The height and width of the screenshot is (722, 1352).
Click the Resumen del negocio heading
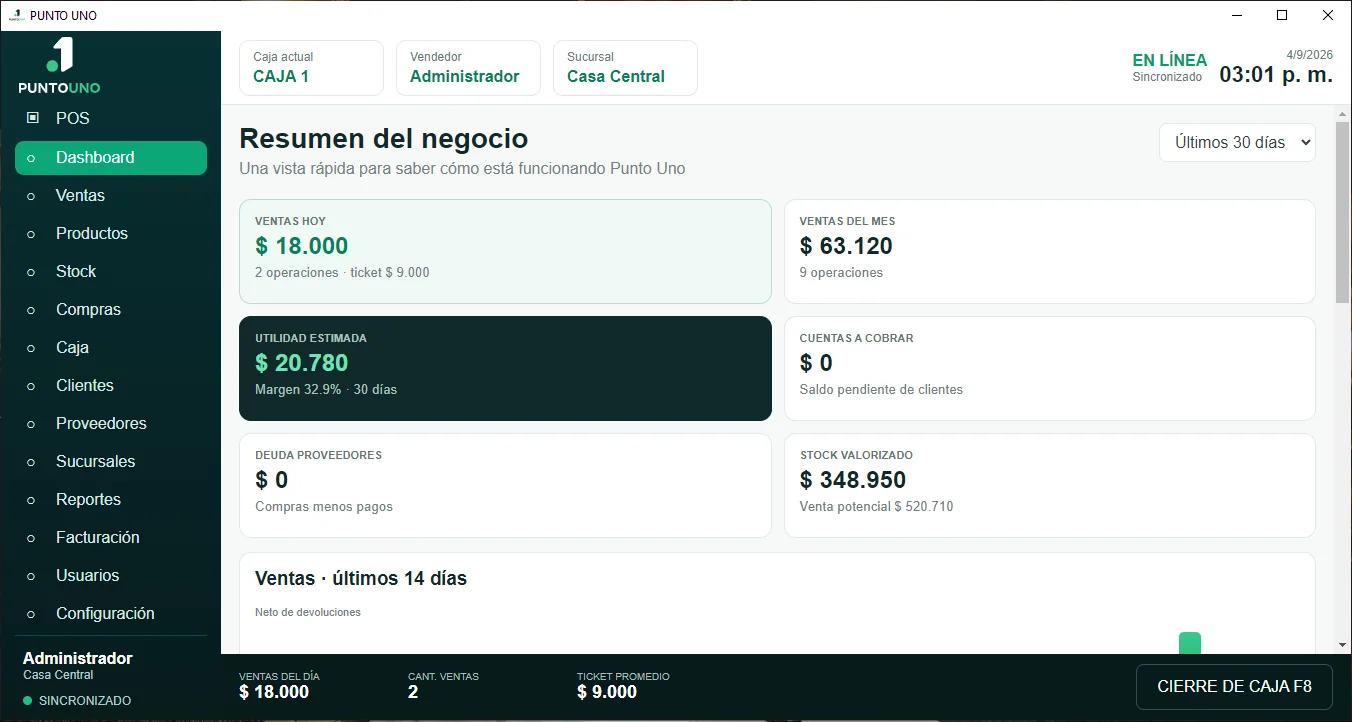[x=384, y=138]
